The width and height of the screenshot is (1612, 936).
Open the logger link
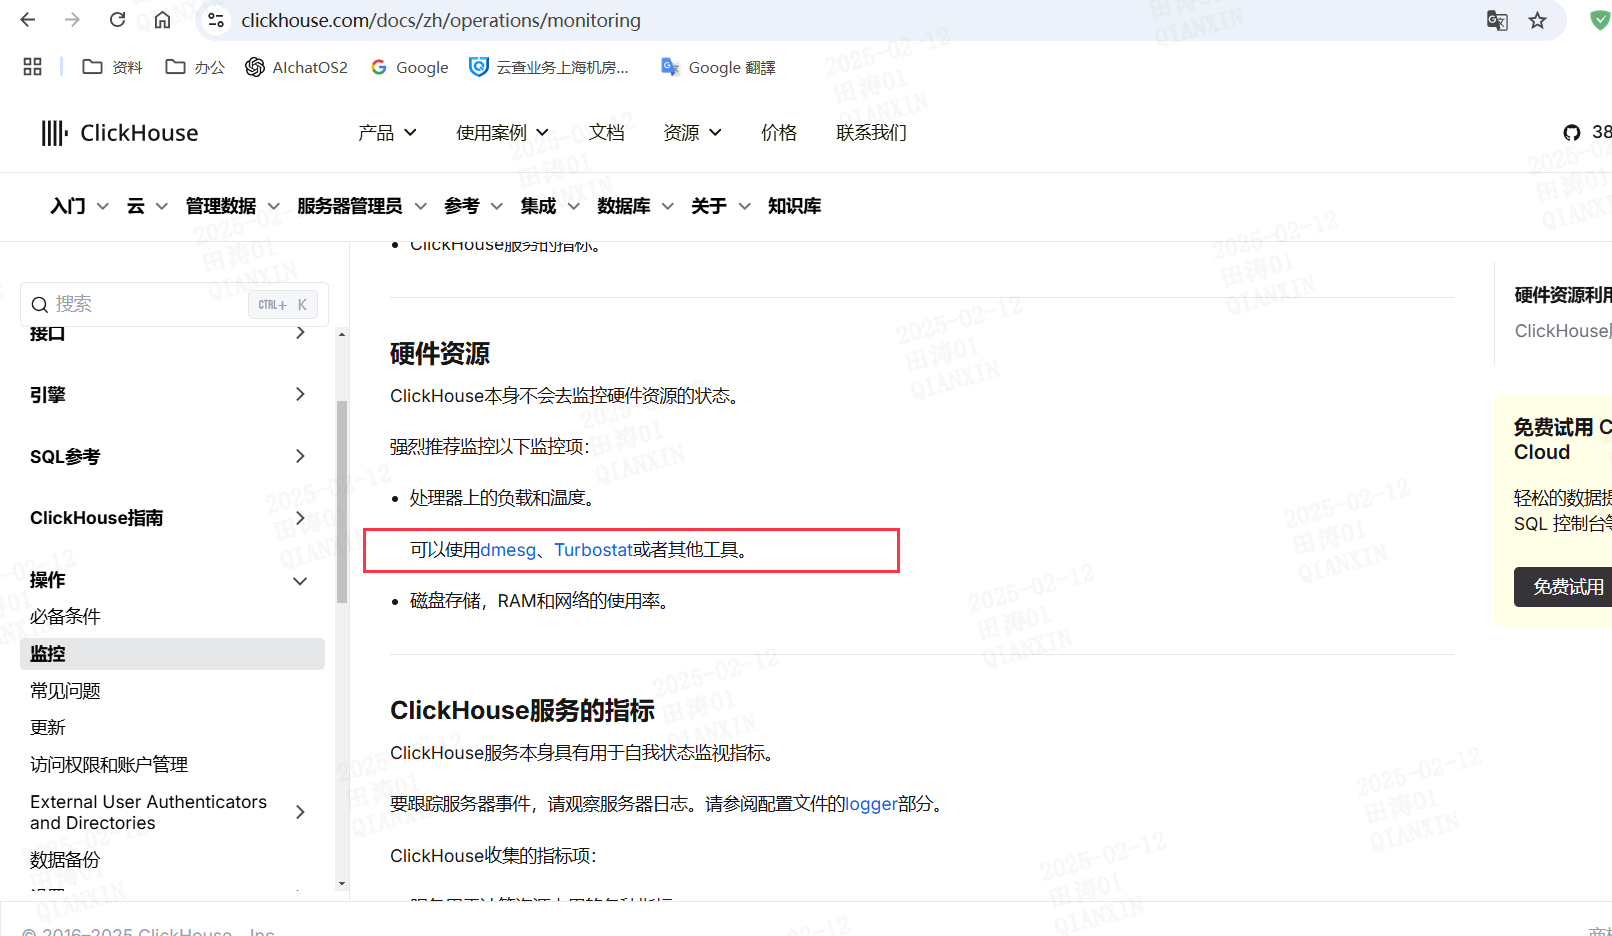pos(871,804)
